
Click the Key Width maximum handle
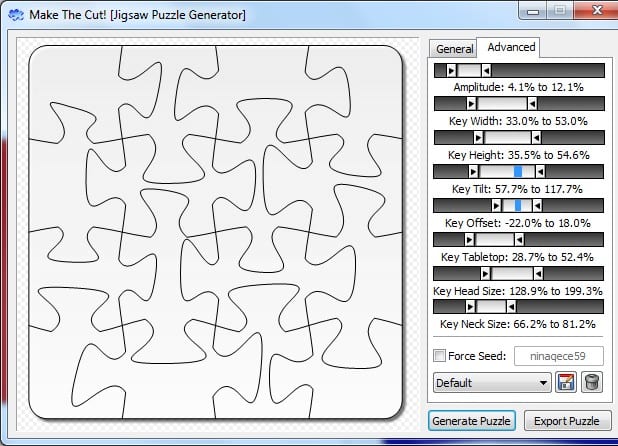point(532,104)
